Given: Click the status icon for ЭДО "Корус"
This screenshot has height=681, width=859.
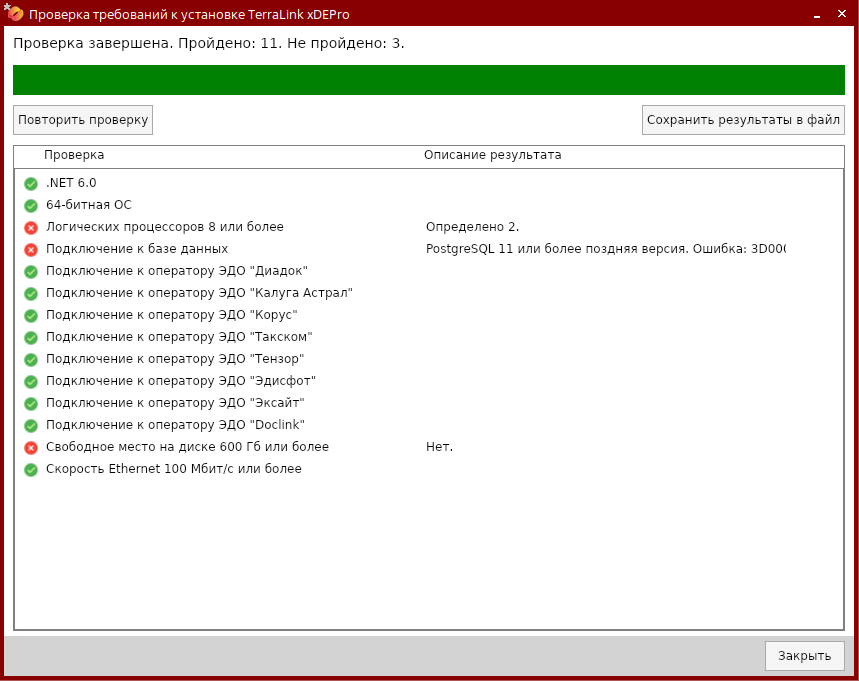Looking at the screenshot, I should tap(31, 316).
